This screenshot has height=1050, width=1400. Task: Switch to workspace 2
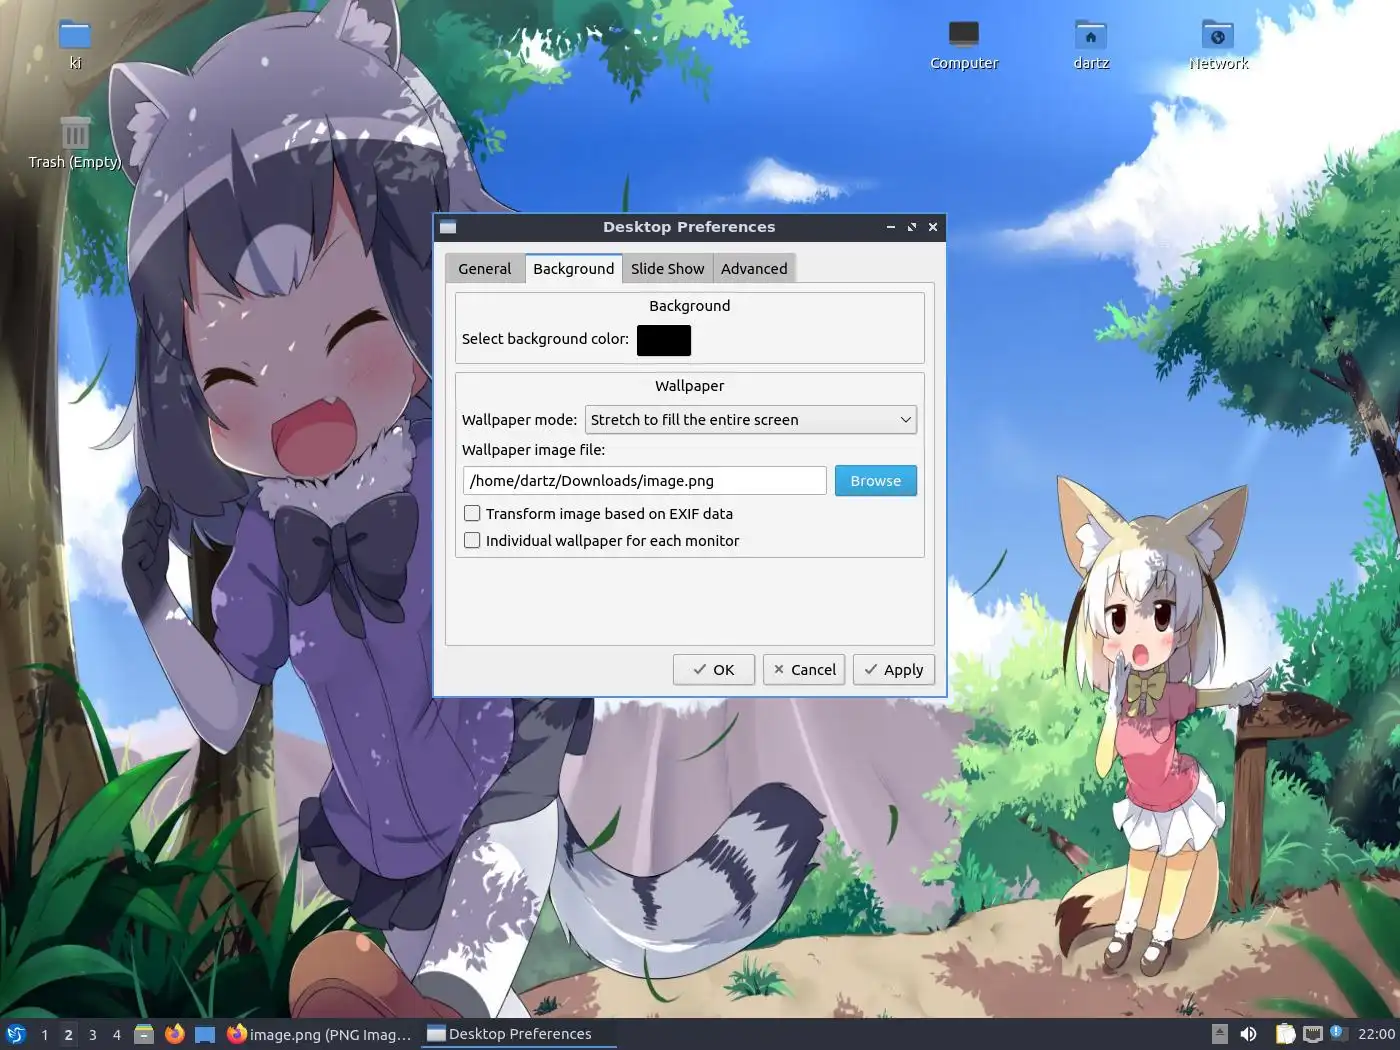pyautogui.click(x=68, y=1034)
